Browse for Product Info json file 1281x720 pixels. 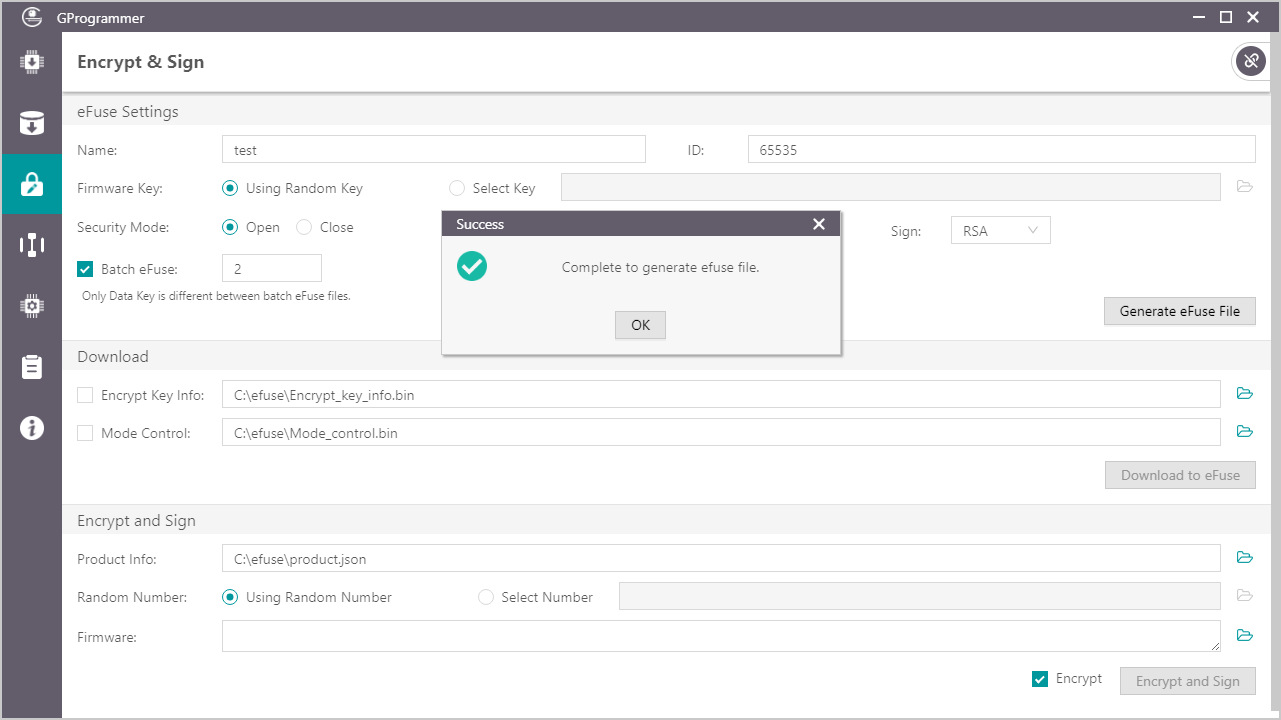coord(1244,557)
